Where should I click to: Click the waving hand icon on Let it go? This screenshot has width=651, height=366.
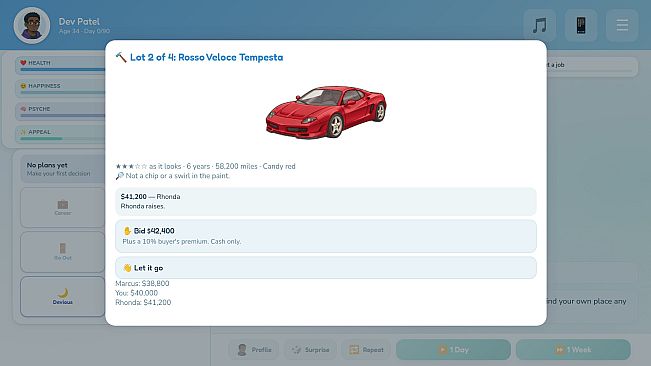point(127,268)
